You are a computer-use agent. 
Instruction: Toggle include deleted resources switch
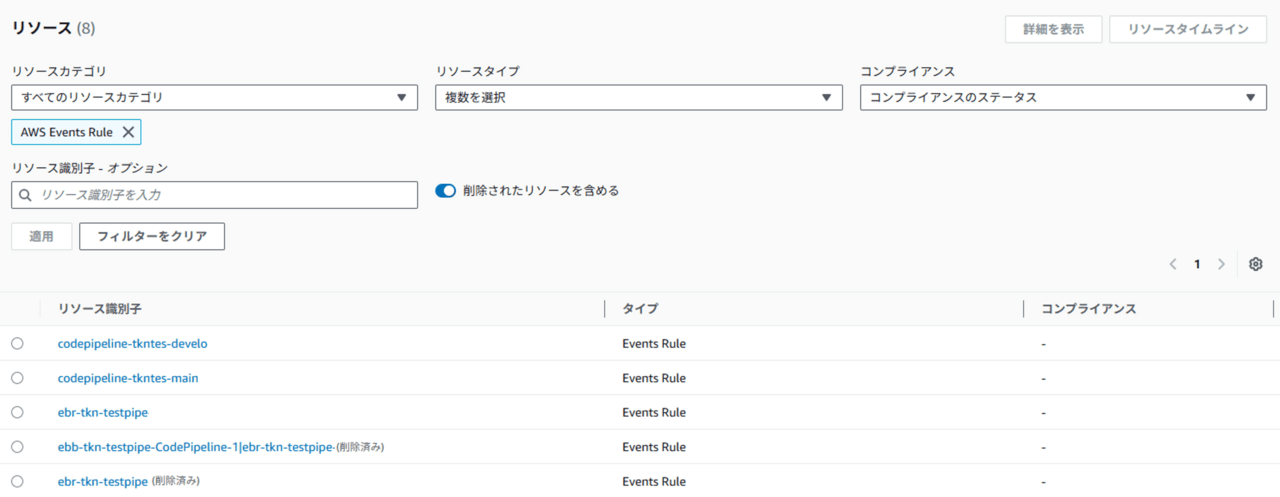[446, 190]
